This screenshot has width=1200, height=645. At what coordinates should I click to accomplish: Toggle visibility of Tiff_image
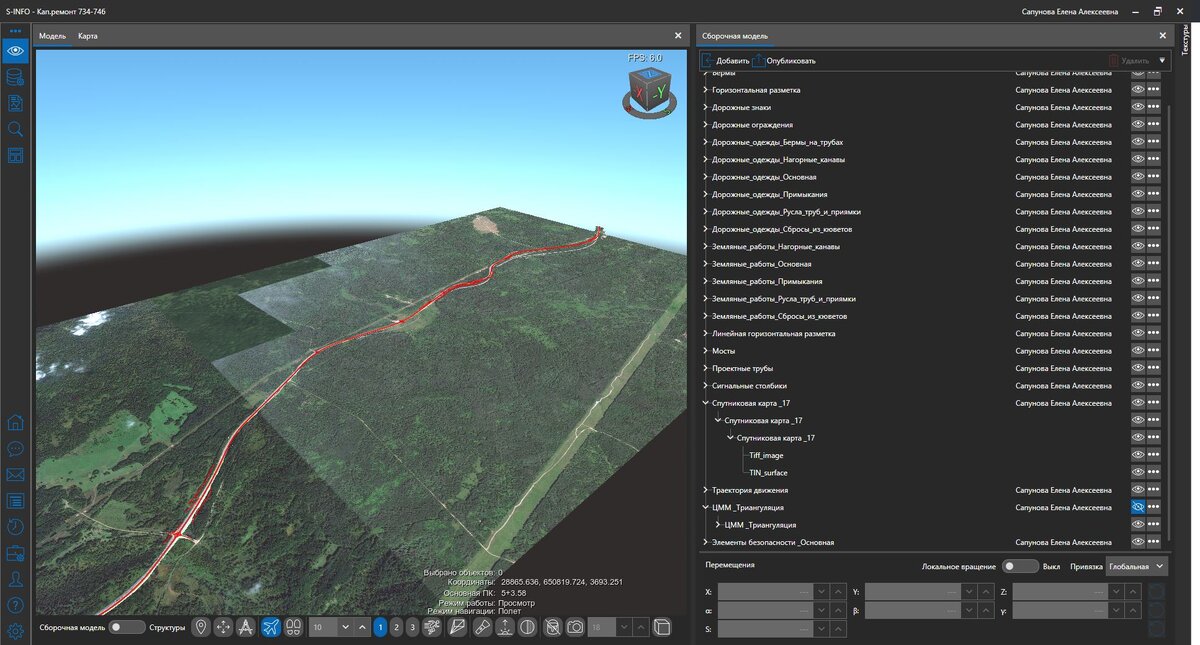(x=1138, y=455)
